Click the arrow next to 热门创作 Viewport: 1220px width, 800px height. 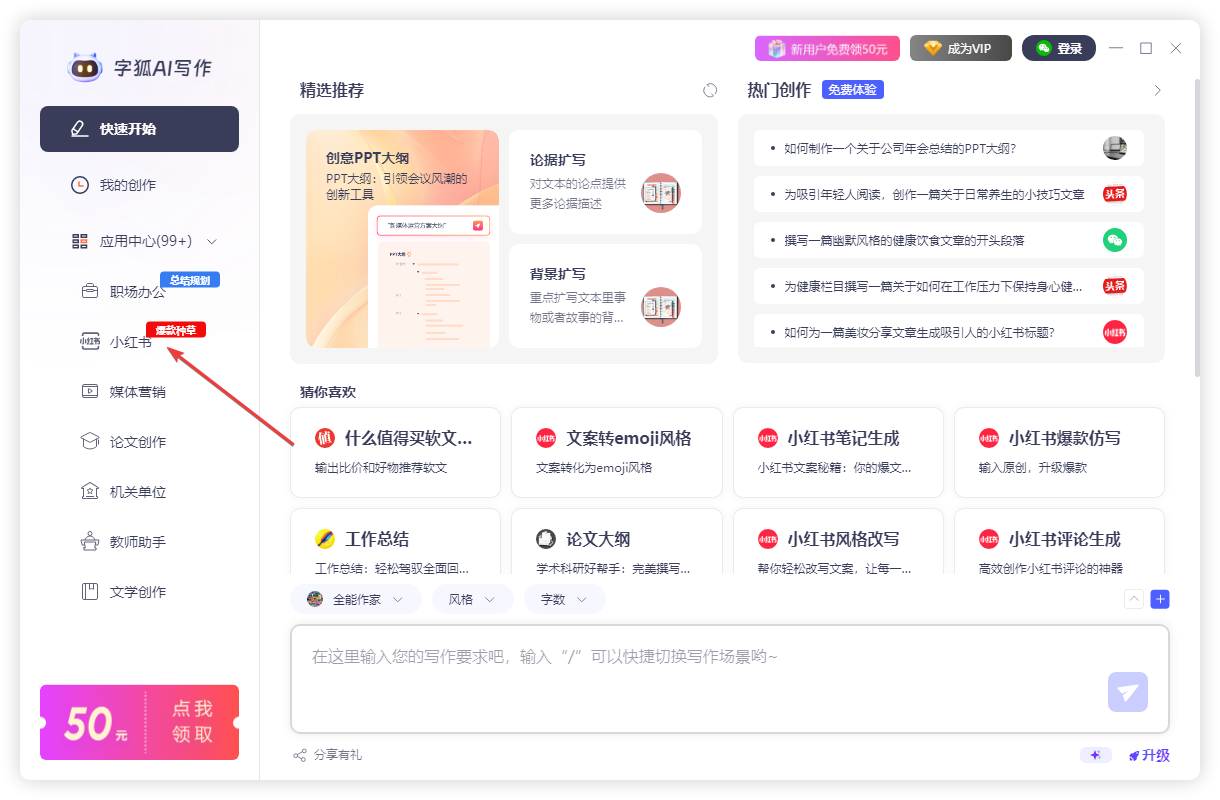point(1158,90)
